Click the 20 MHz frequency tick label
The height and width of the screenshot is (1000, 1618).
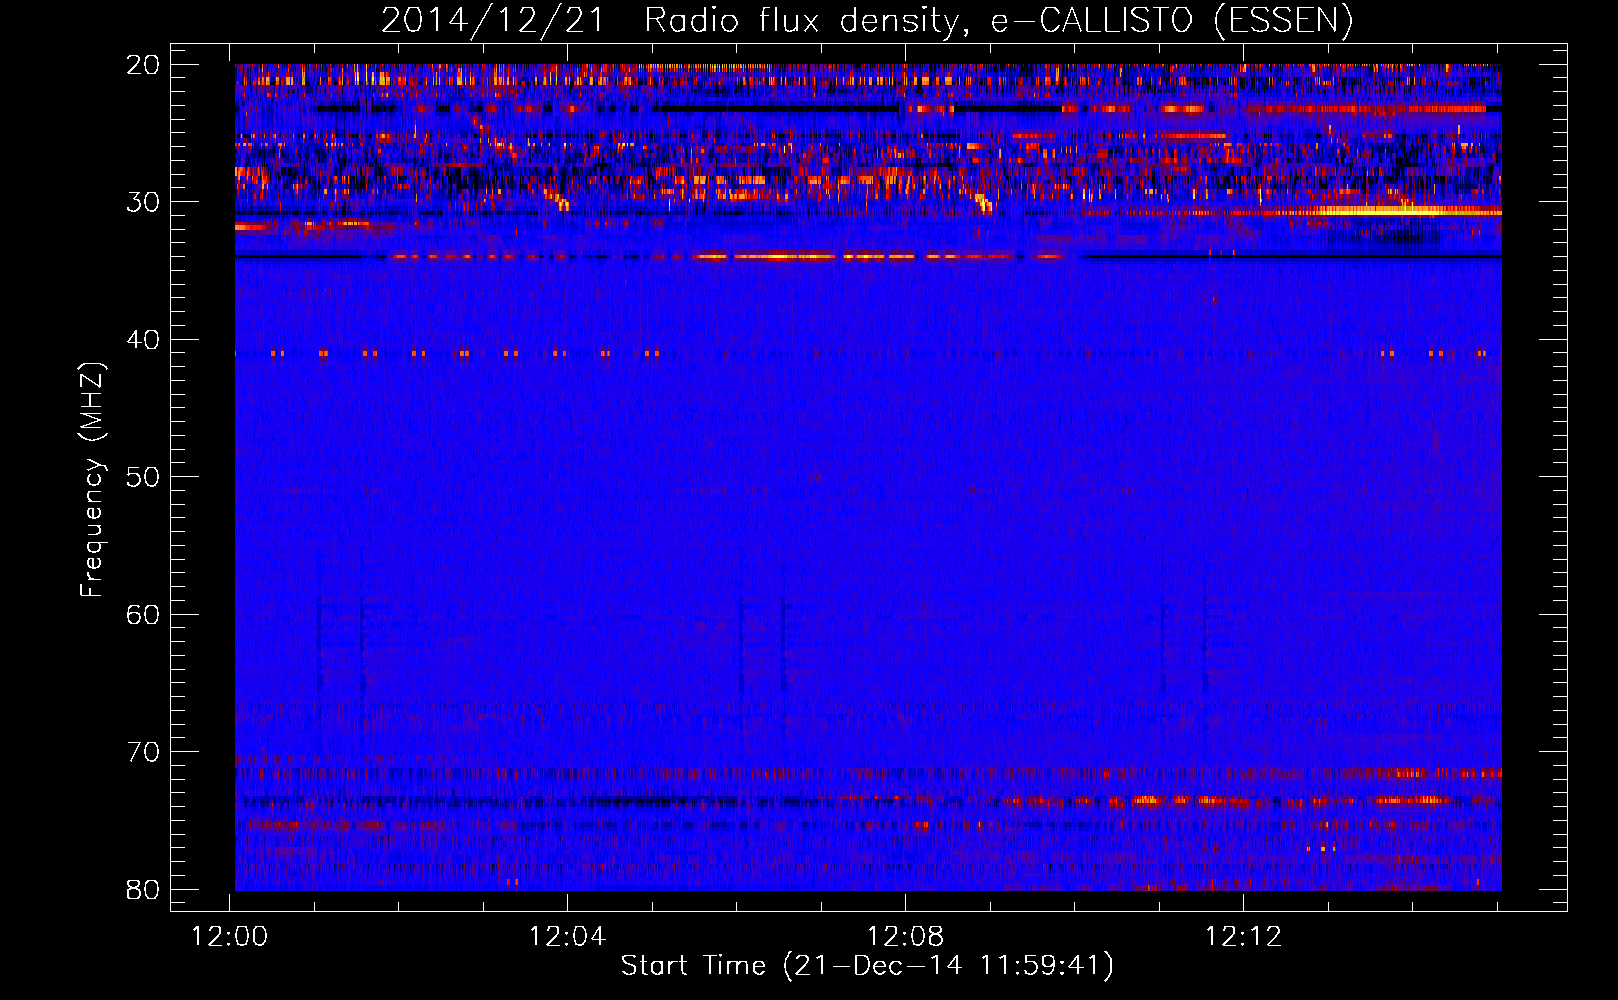143,65
